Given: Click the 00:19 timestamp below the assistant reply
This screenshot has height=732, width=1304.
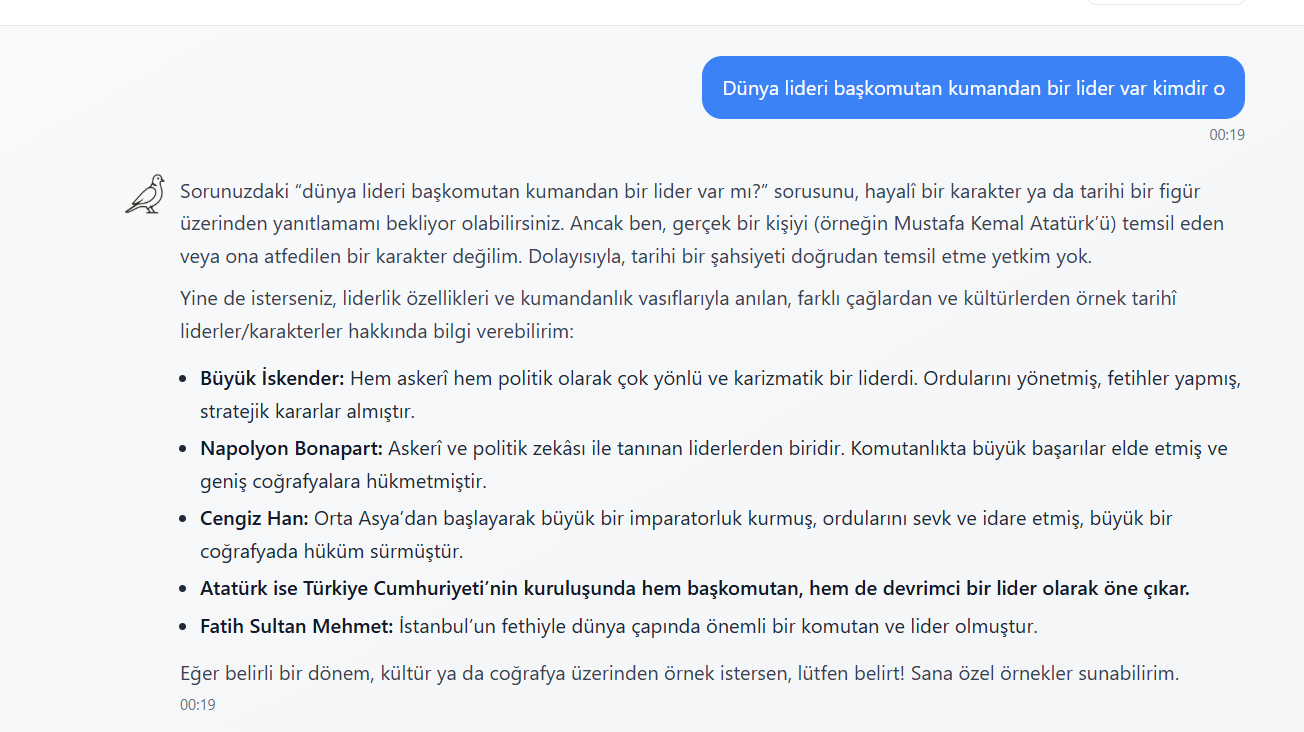Looking at the screenshot, I should click(x=198, y=705).
